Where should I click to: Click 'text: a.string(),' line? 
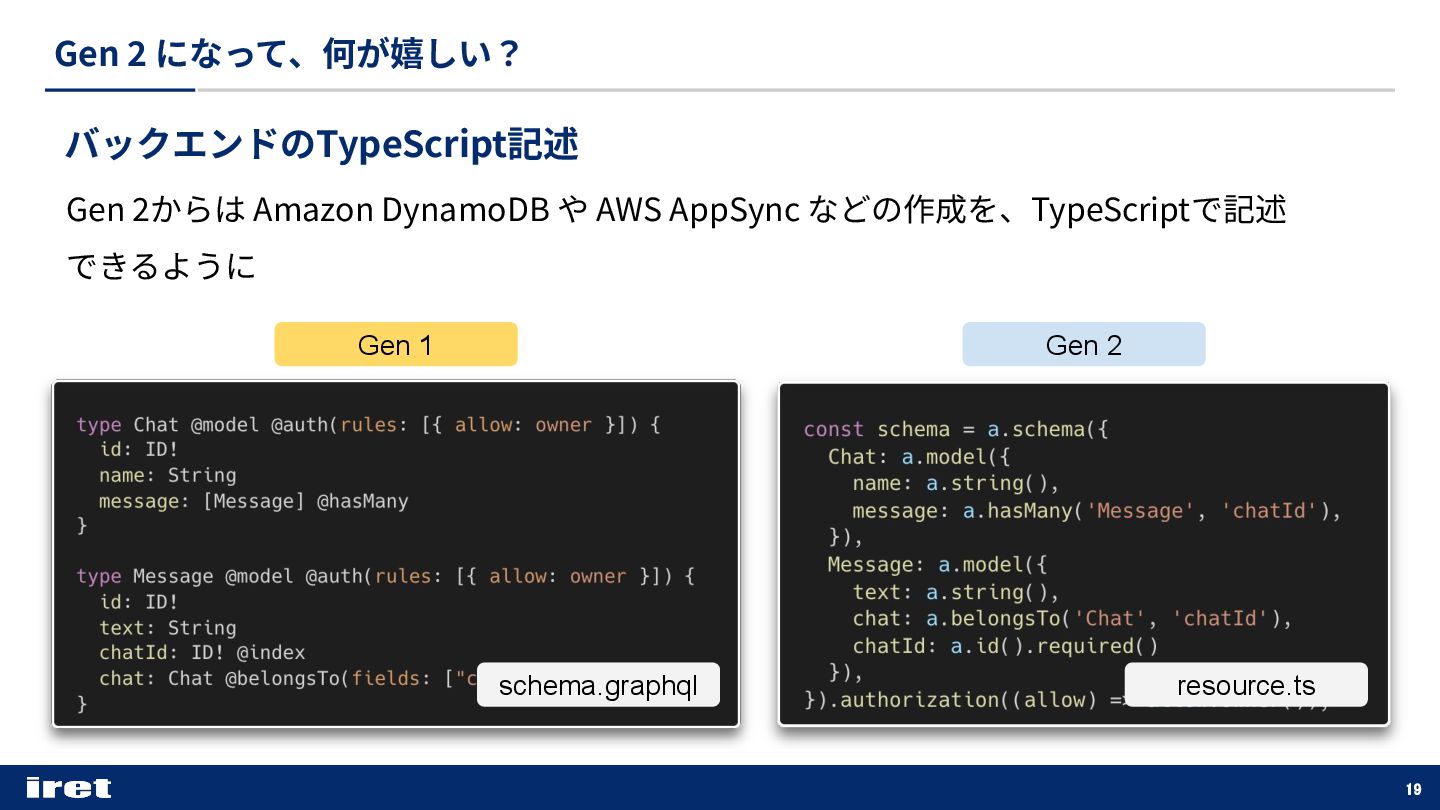click(956, 592)
